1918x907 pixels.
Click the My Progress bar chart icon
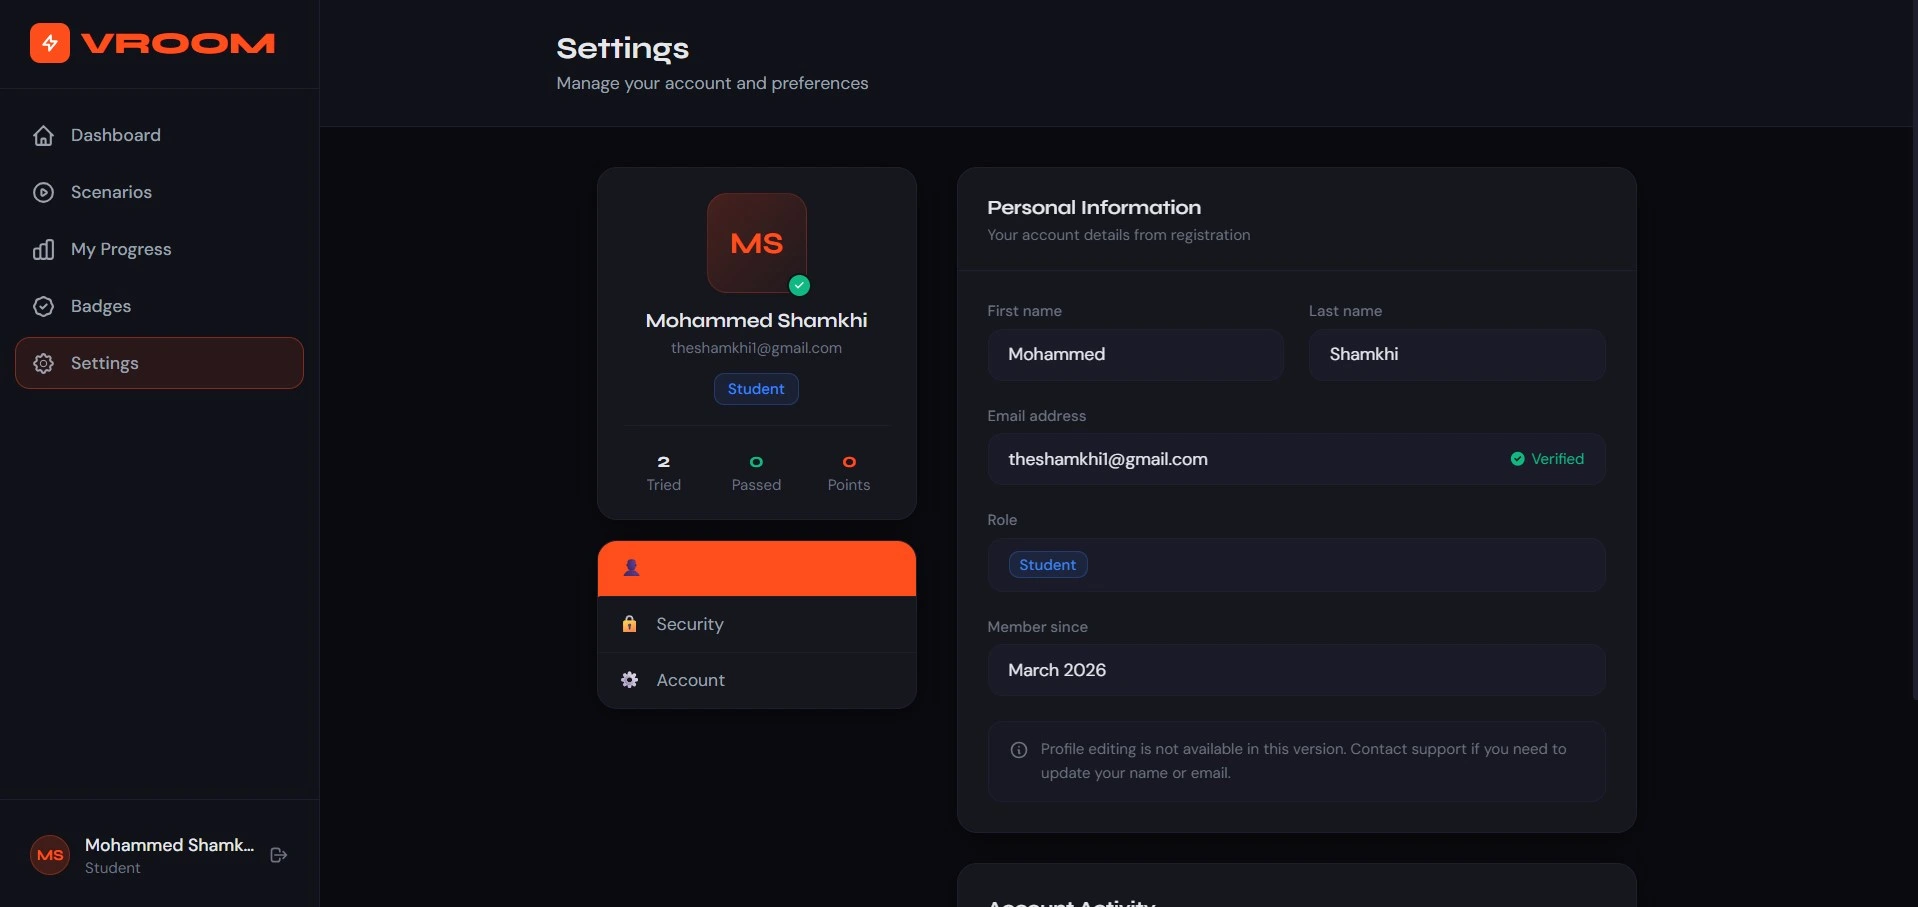tap(43, 250)
